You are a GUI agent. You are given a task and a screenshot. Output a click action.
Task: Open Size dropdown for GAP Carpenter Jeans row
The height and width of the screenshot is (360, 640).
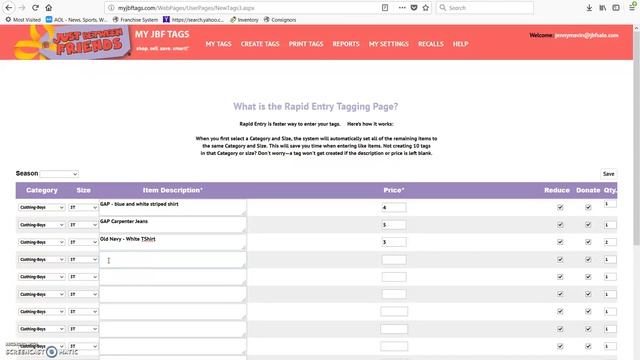(83, 225)
